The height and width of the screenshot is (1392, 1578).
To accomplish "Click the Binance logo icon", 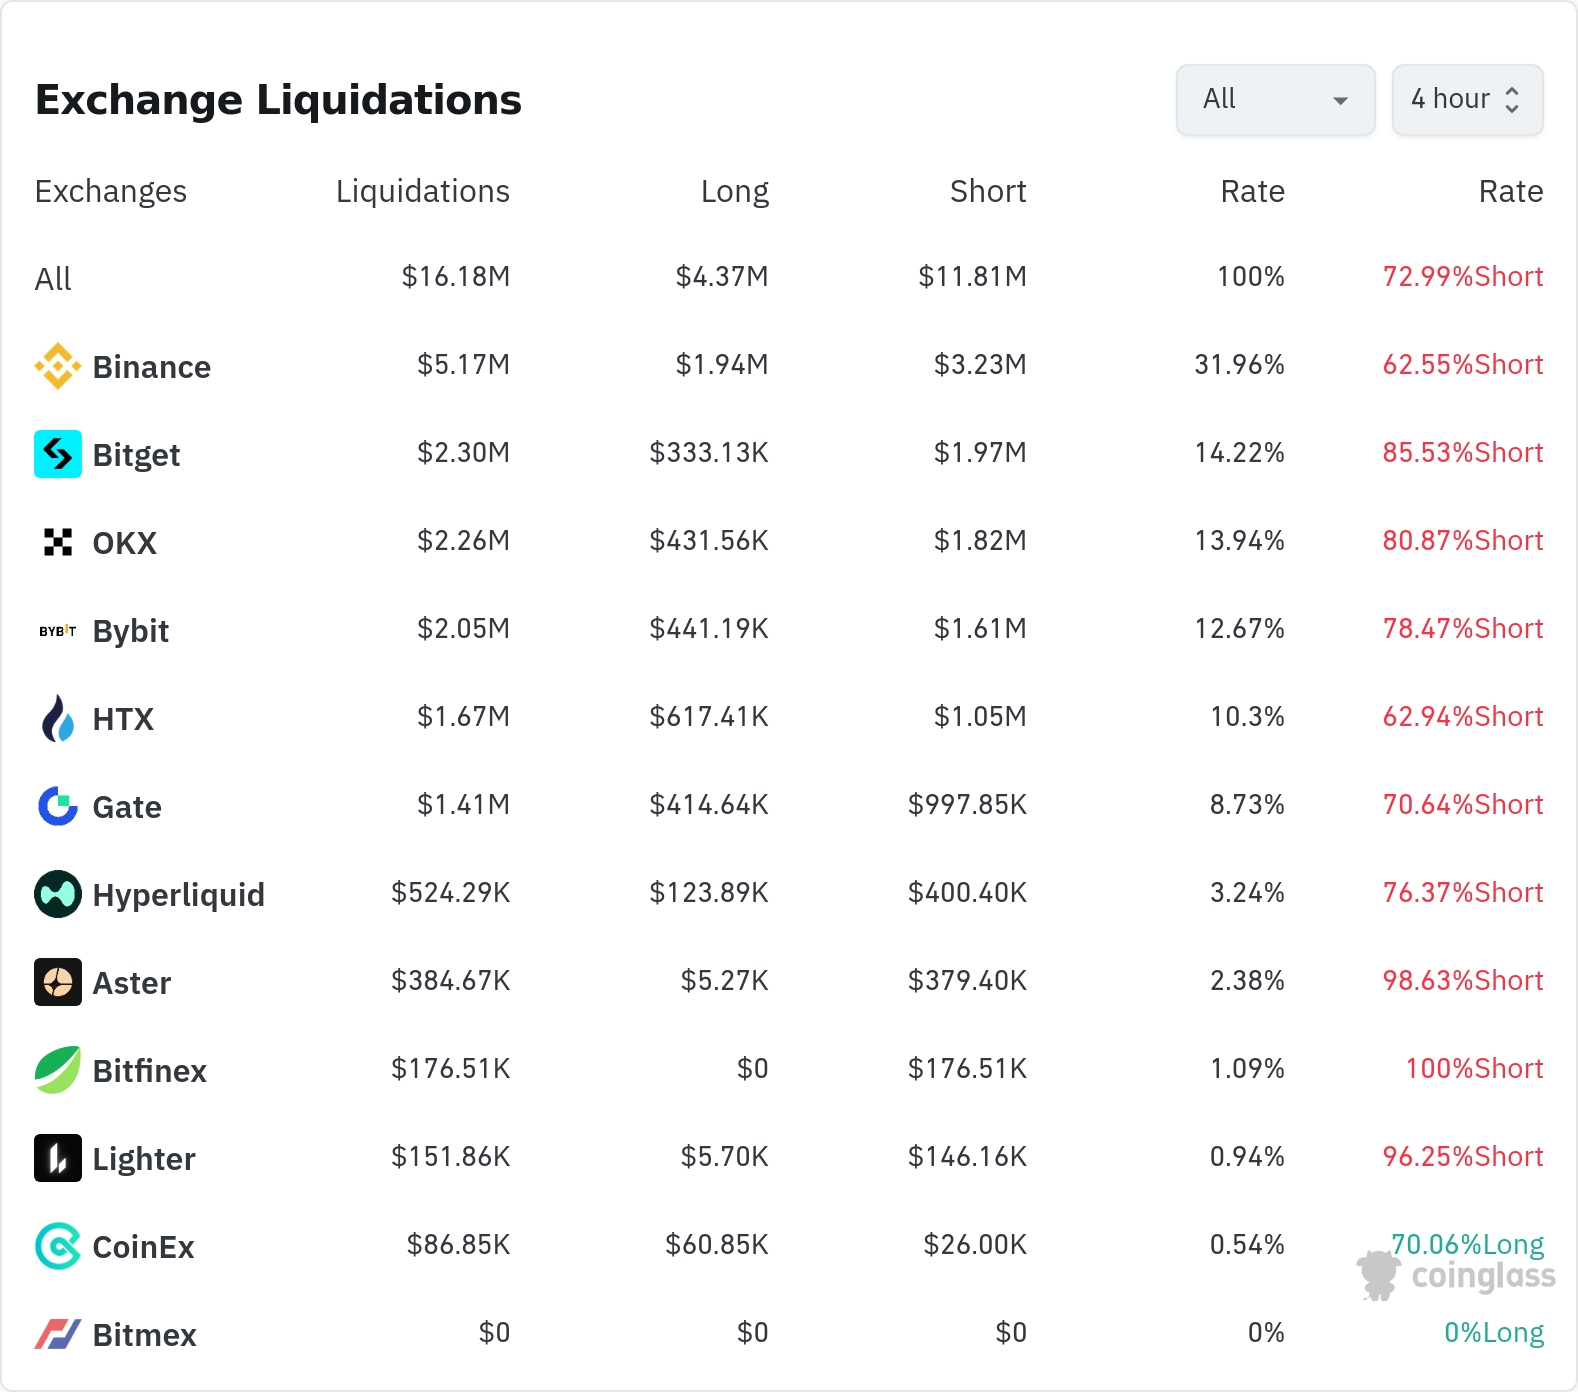I will [x=58, y=366].
